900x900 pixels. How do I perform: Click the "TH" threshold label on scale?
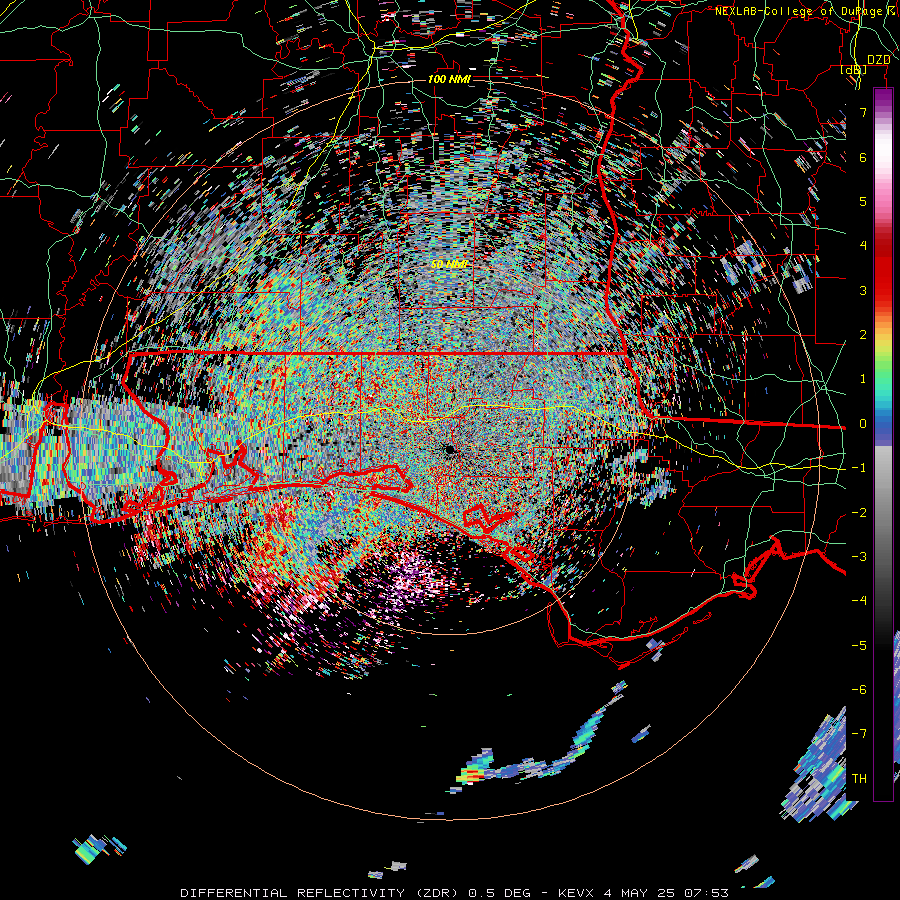(859, 779)
